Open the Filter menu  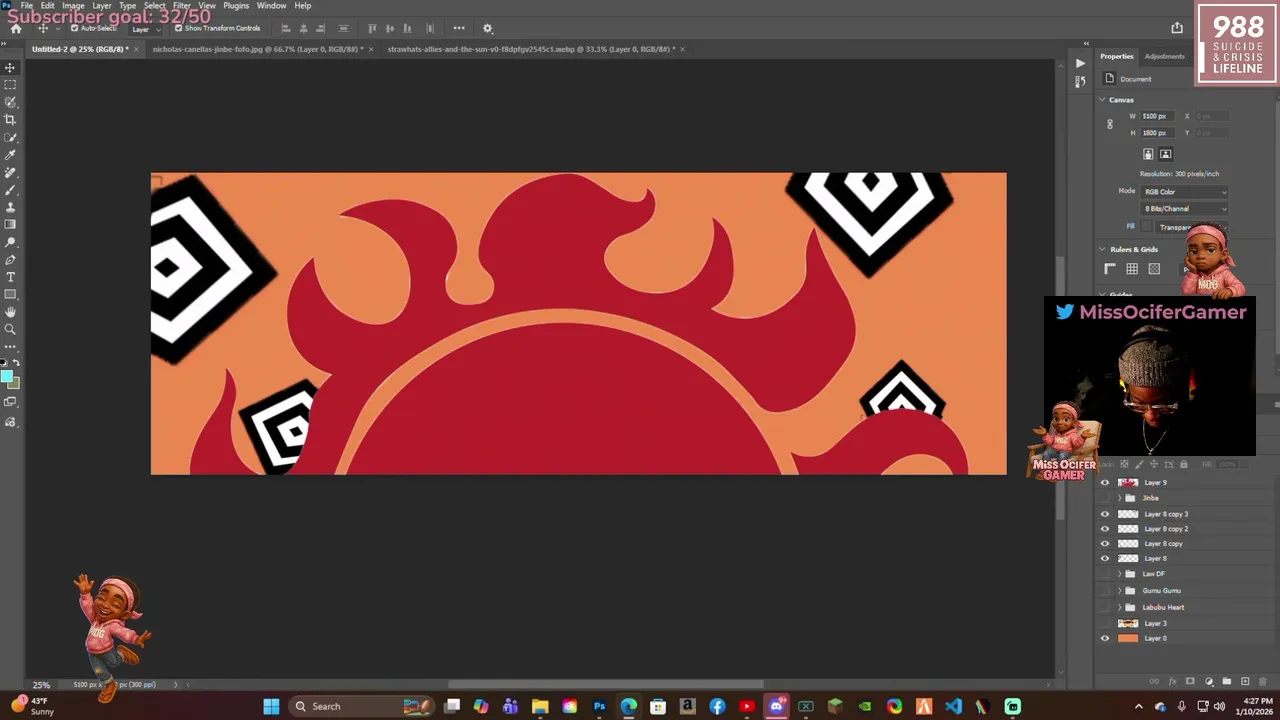click(x=181, y=6)
